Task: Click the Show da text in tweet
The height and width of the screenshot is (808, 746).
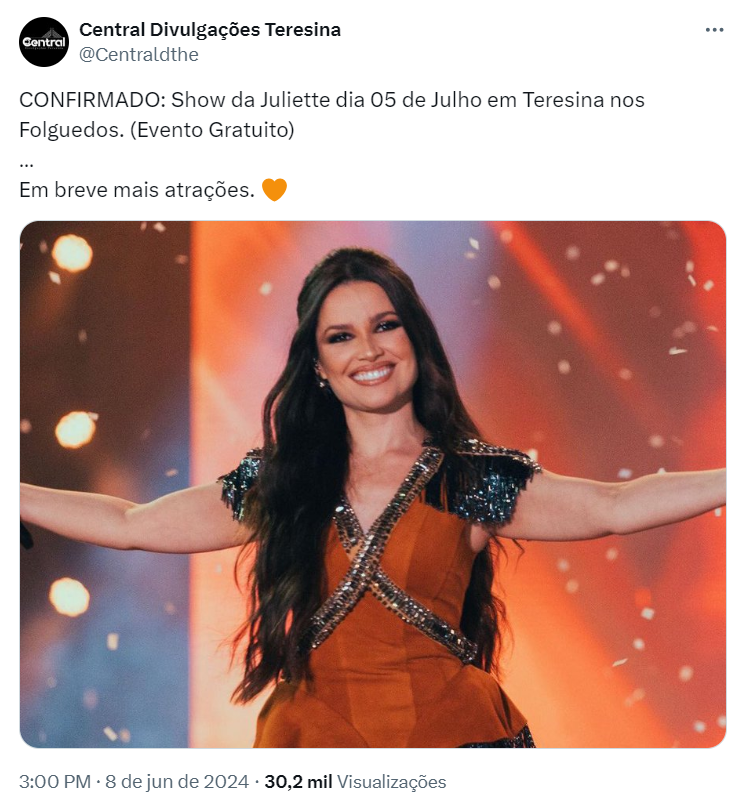Action: pyautogui.click(x=213, y=100)
